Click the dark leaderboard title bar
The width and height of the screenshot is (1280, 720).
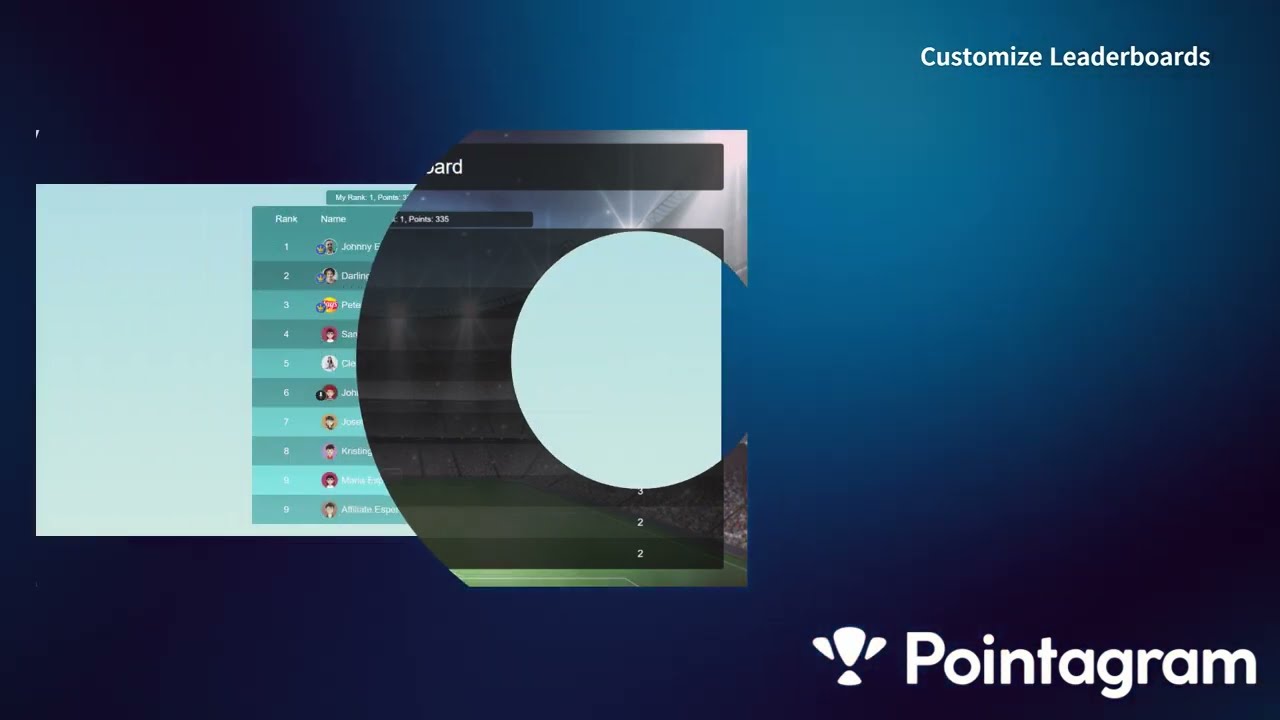(570, 167)
